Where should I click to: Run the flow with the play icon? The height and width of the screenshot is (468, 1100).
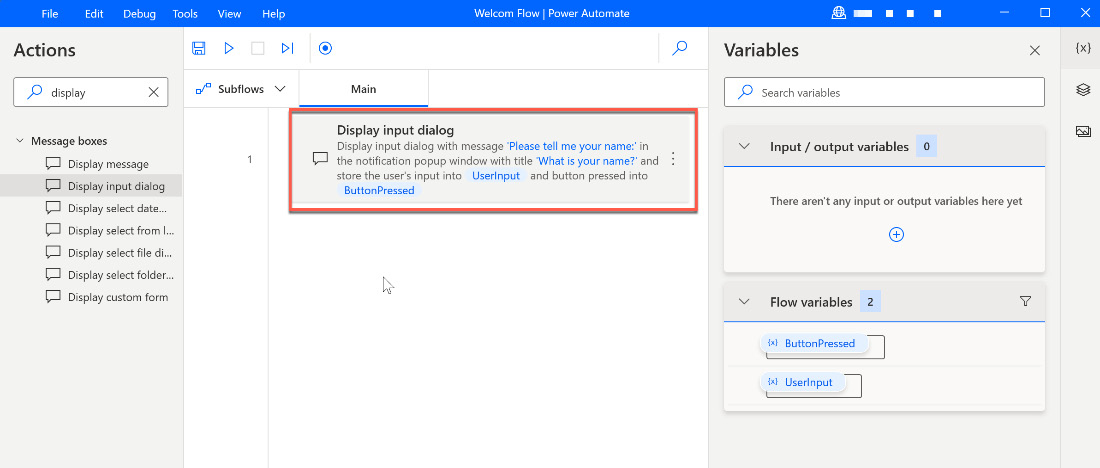click(229, 48)
